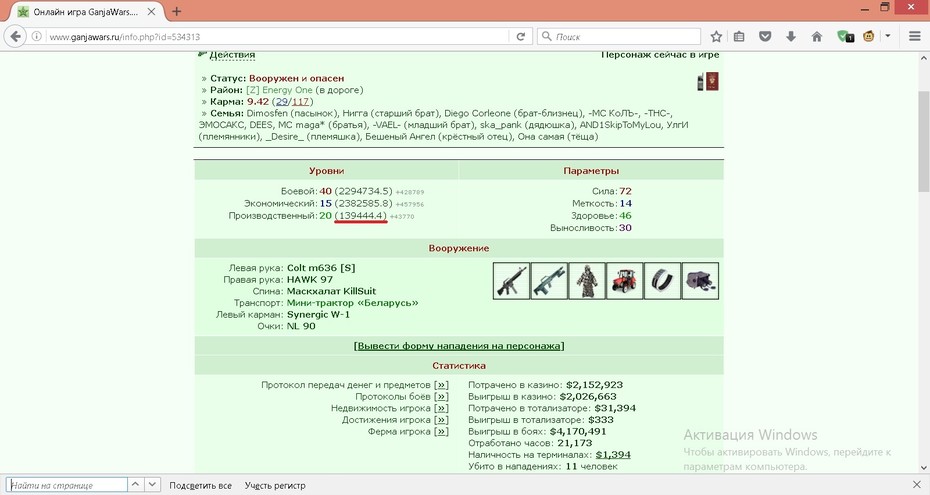This screenshot has height=495, width=930.
Task: Open the NL 90 glasses link
Action: [301, 326]
